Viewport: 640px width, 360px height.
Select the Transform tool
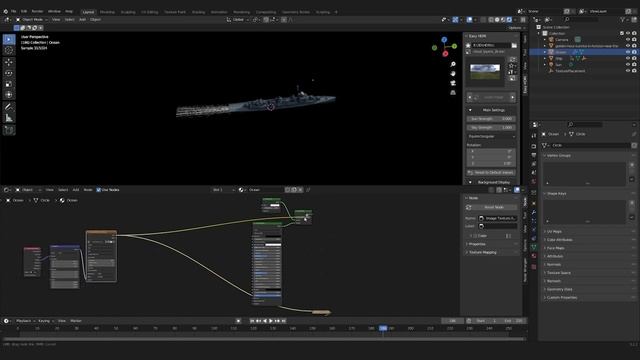[x=9, y=95]
